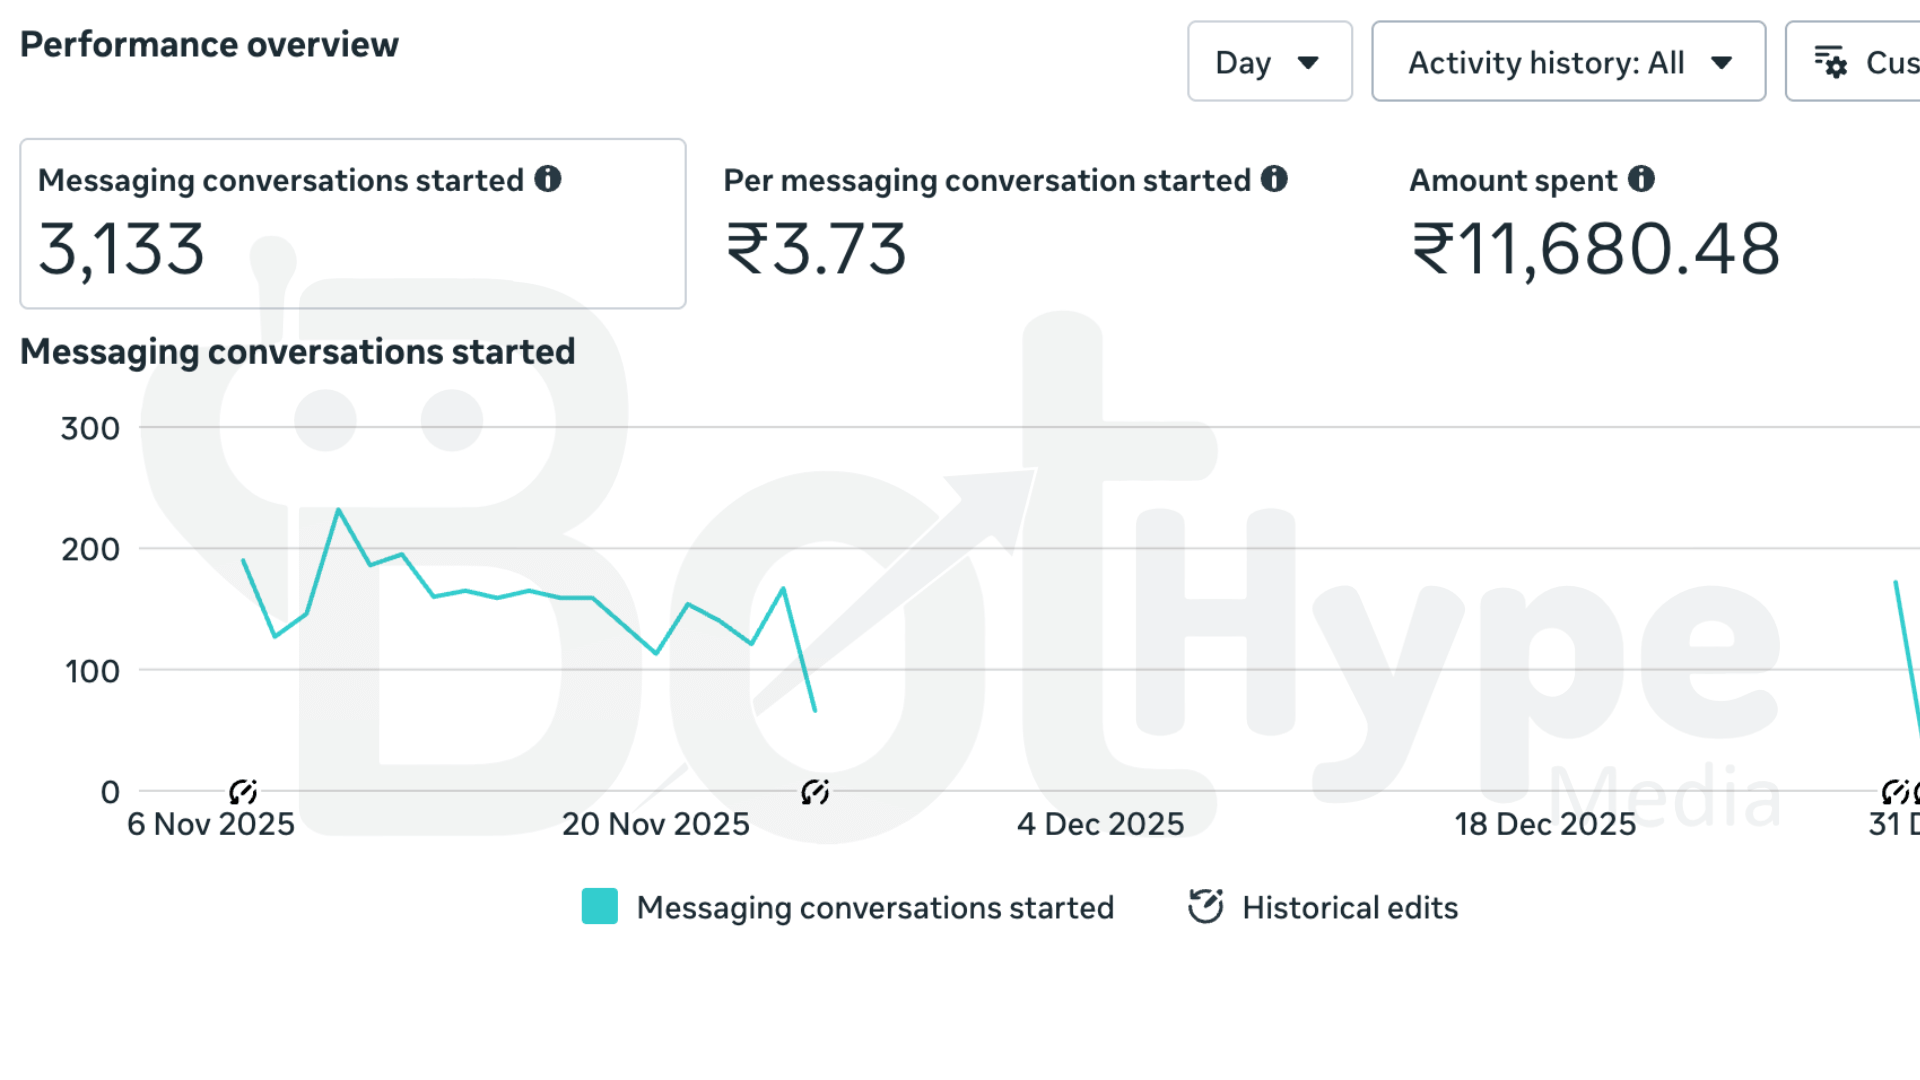Click the teal Messaging conversations legend swatch

click(600, 906)
